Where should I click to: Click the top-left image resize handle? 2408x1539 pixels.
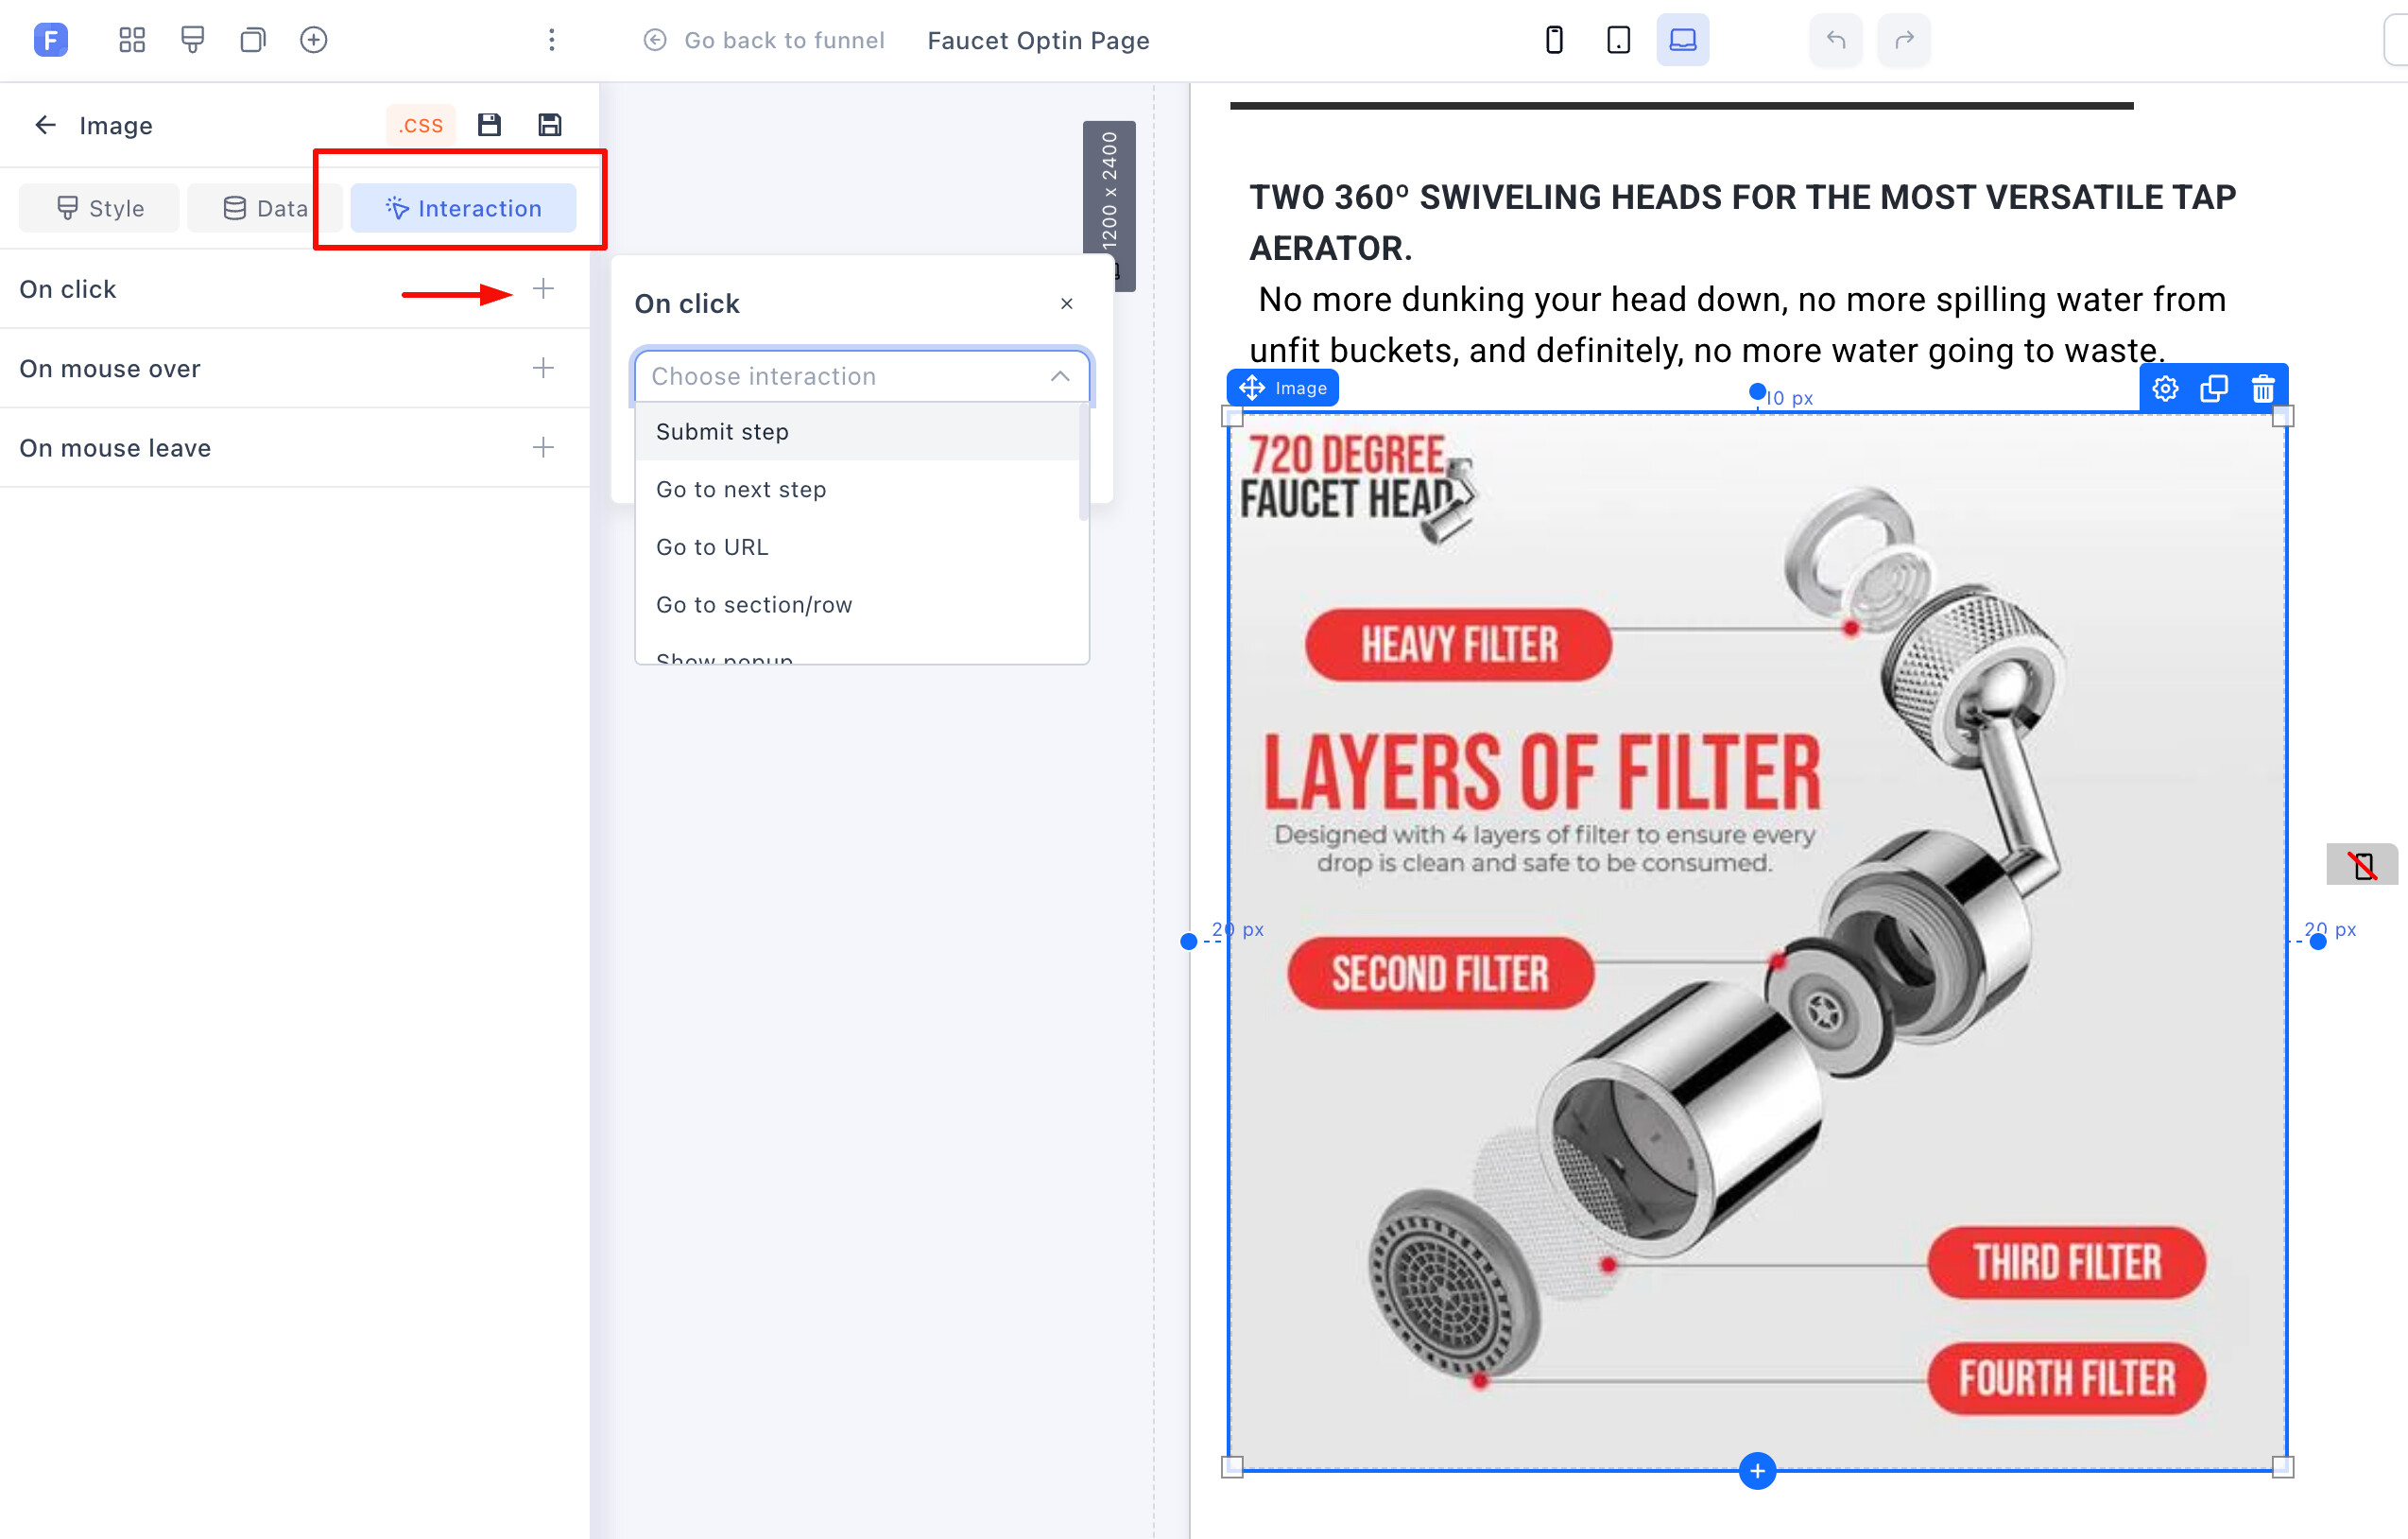coord(1232,416)
